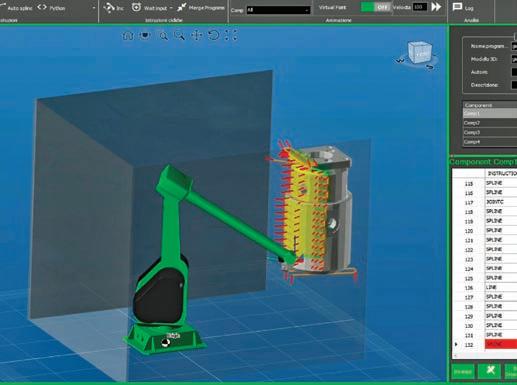The height and width of the screenshot is (385, 517).
Task: Click the Velocità speed input field
Action: pos(420,7)
